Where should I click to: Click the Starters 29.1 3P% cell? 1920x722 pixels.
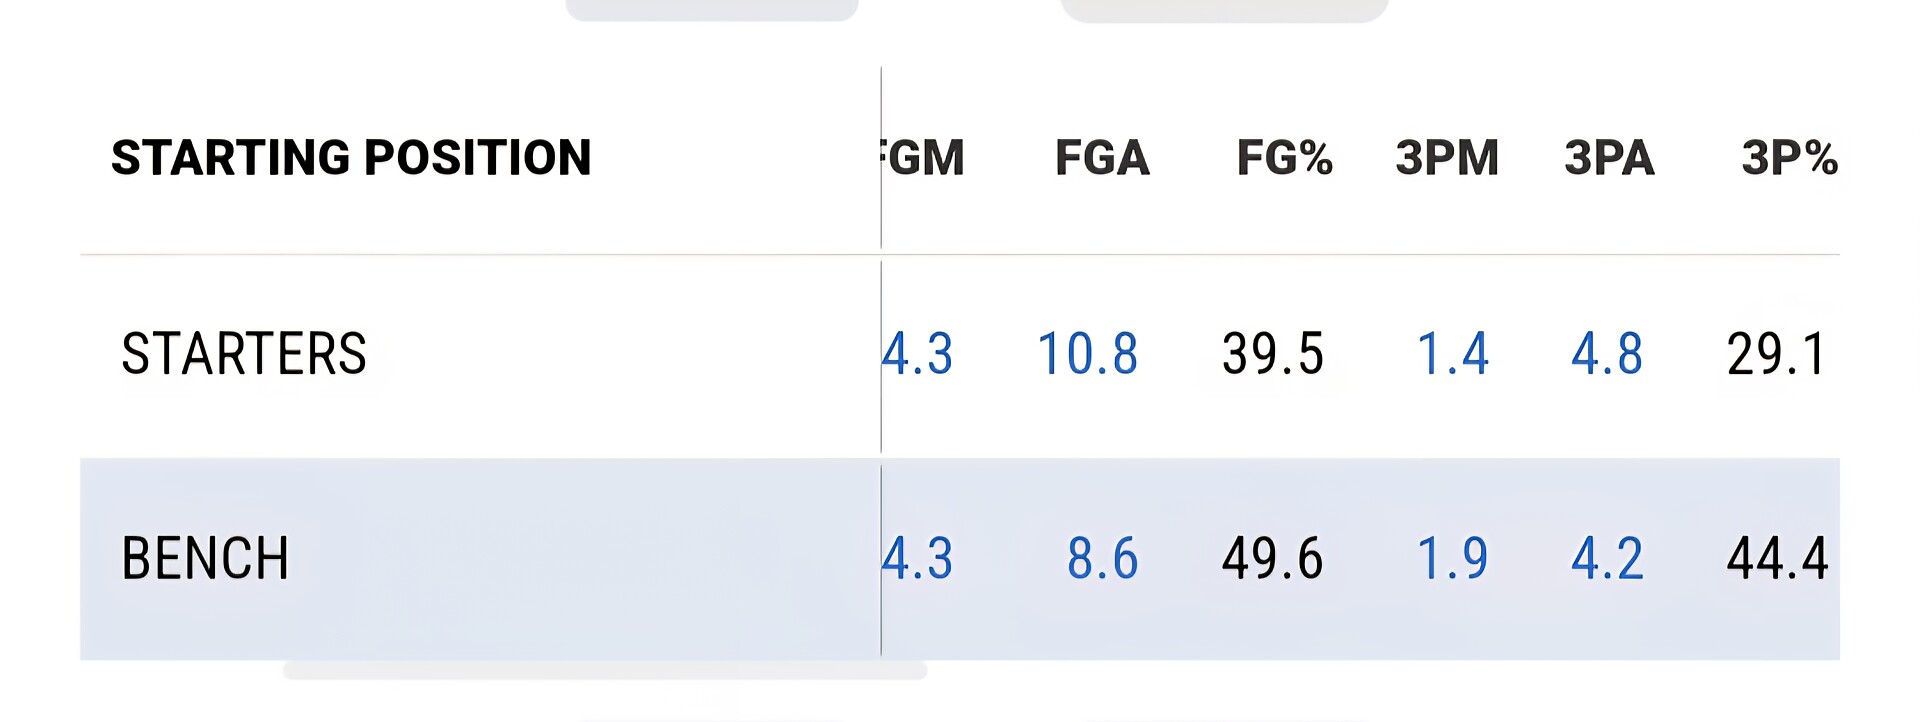pos(1777,354)
